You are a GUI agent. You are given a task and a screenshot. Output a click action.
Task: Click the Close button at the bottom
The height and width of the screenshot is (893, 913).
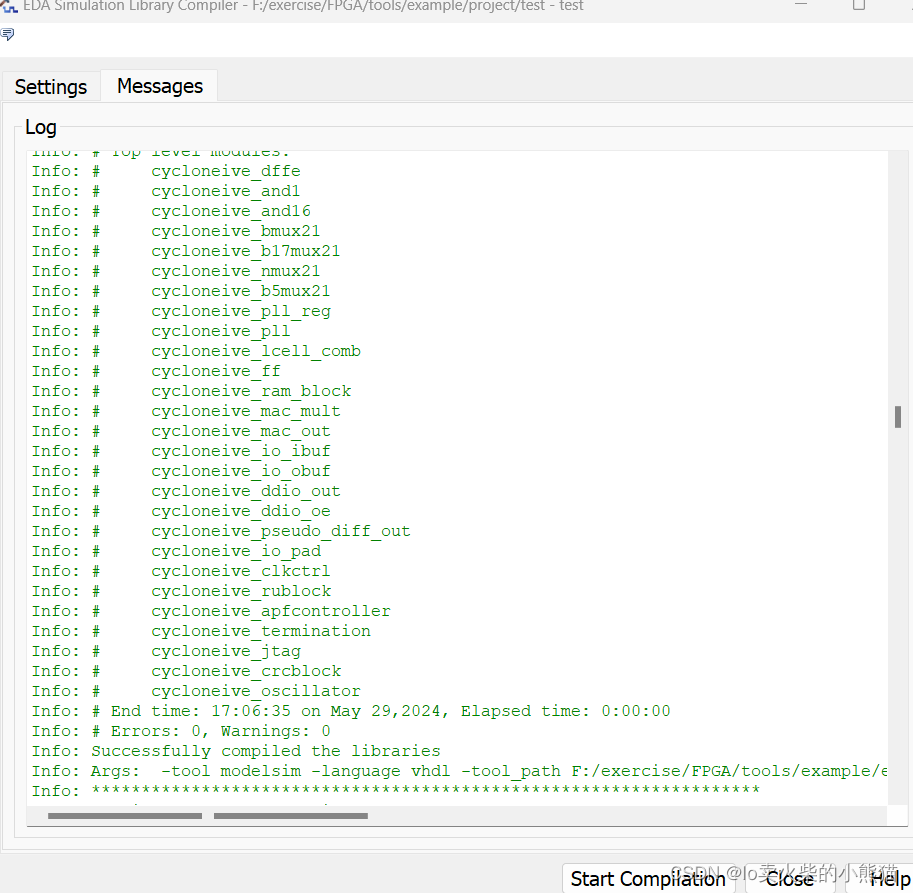click(789, 878)
